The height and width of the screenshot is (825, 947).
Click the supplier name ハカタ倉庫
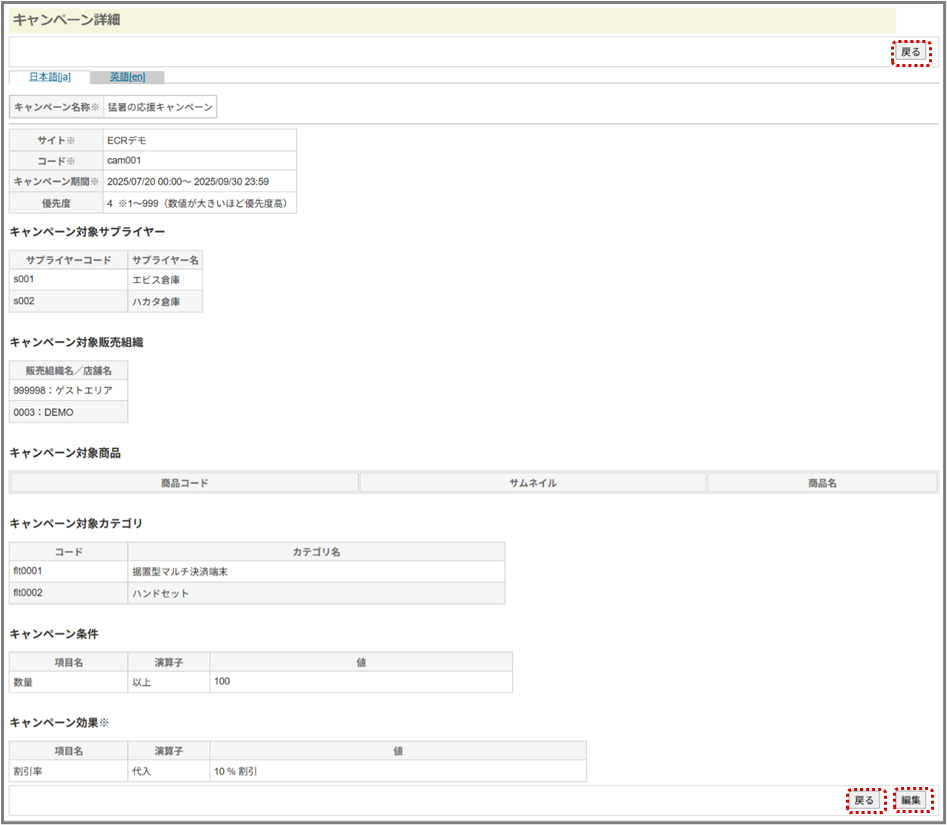(x=155, y=302)
